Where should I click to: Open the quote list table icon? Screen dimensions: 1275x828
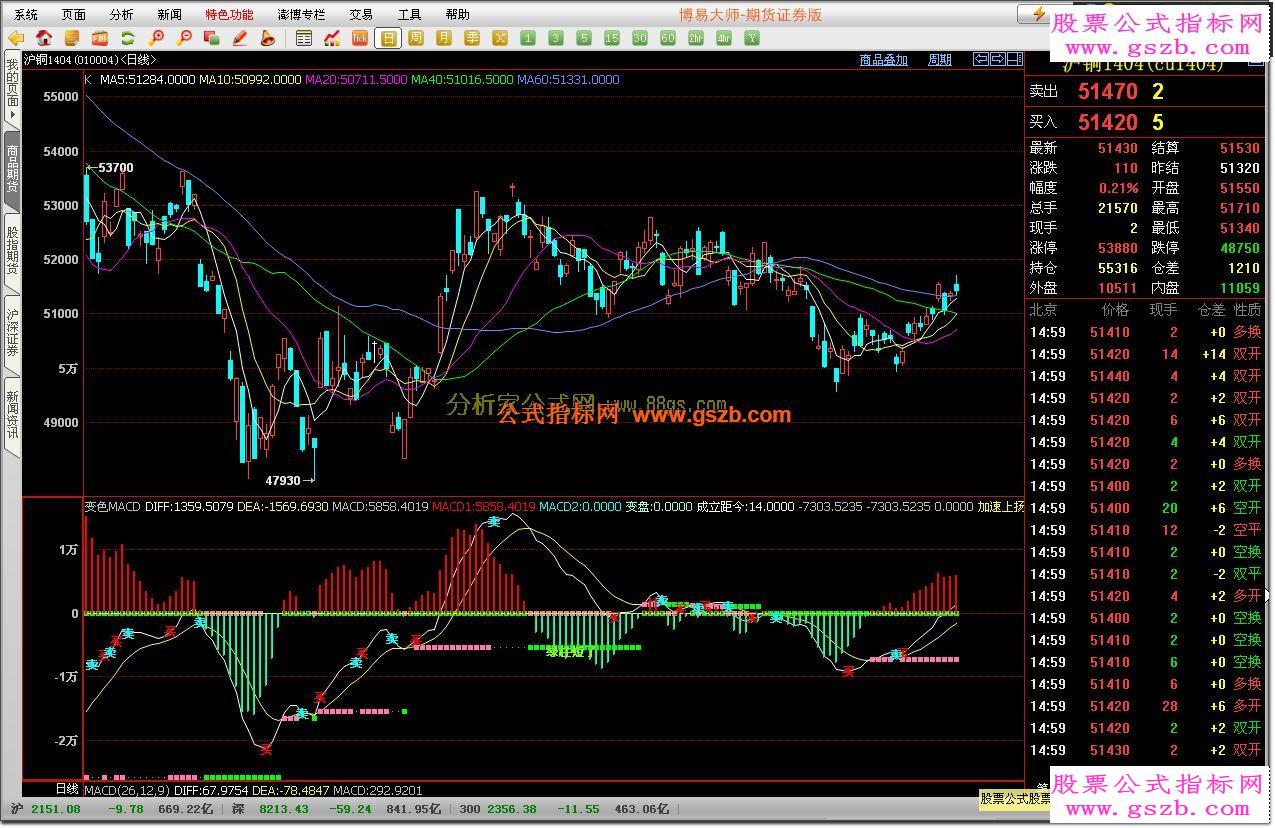tap(304, 38)
